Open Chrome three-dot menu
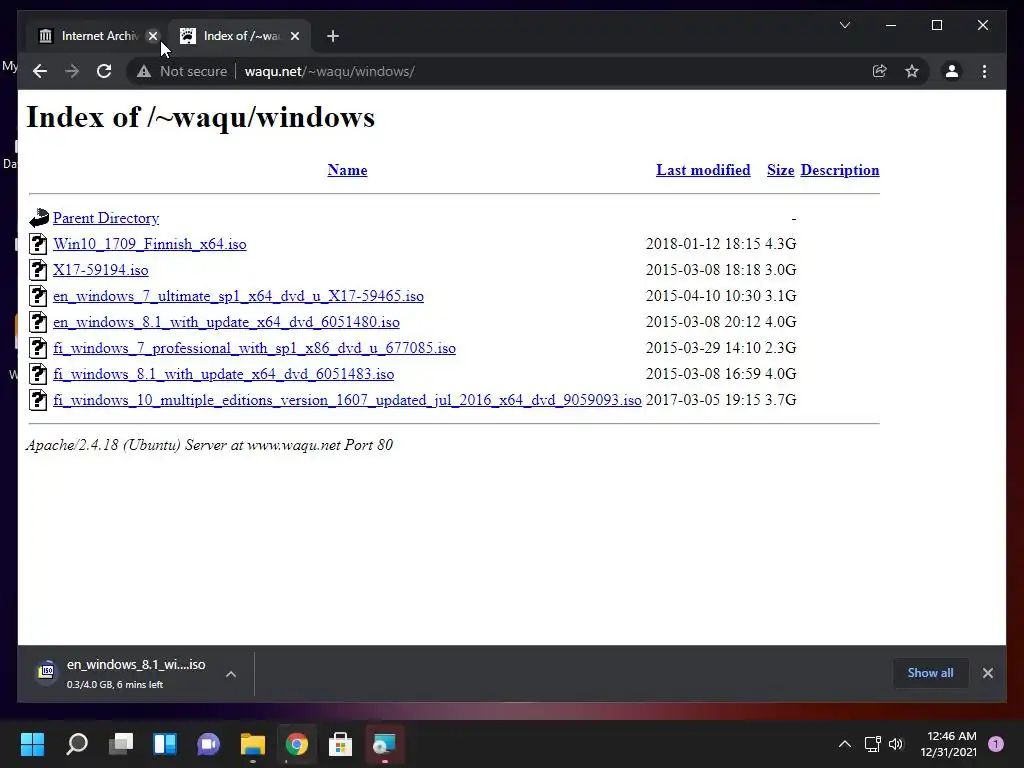The image size is (1024, 768). click(984, 71)
